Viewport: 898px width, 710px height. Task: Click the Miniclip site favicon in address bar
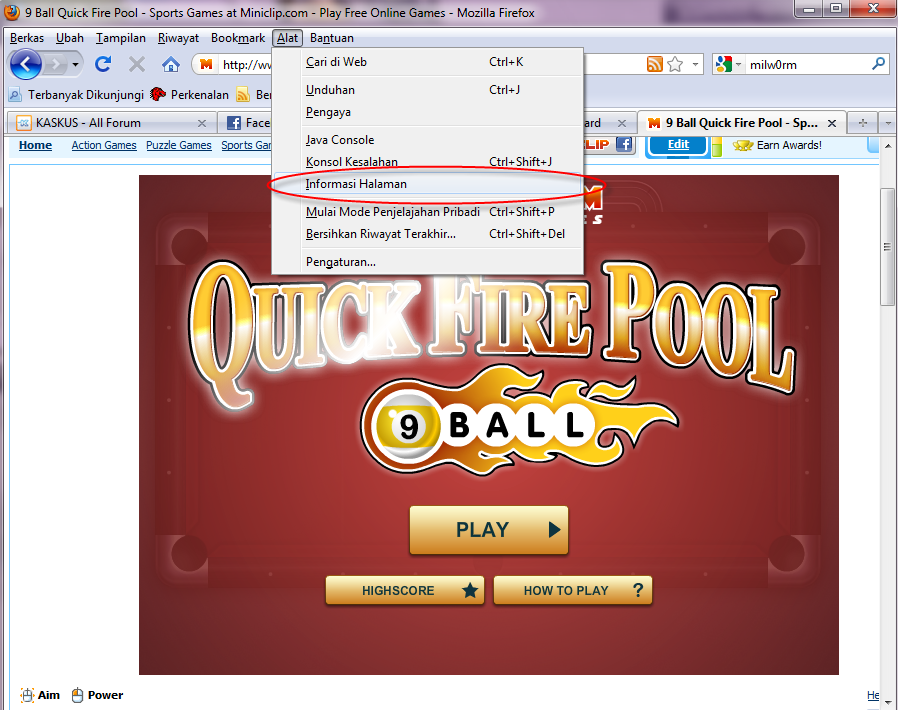206,65
